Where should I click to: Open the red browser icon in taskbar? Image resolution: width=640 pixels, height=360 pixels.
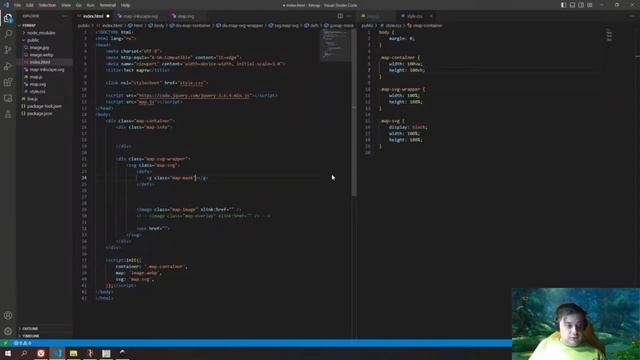pyautogui.click(x=41, y=353)
